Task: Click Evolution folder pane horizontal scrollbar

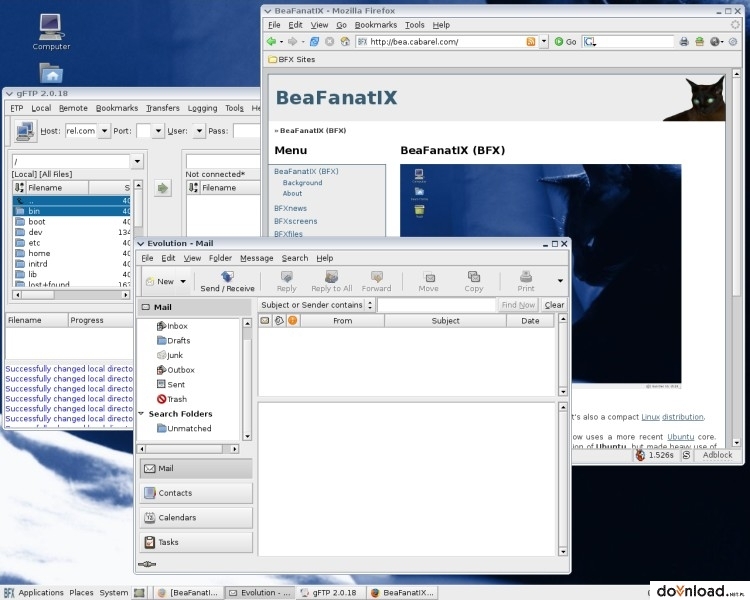Action: coord(188,449)
